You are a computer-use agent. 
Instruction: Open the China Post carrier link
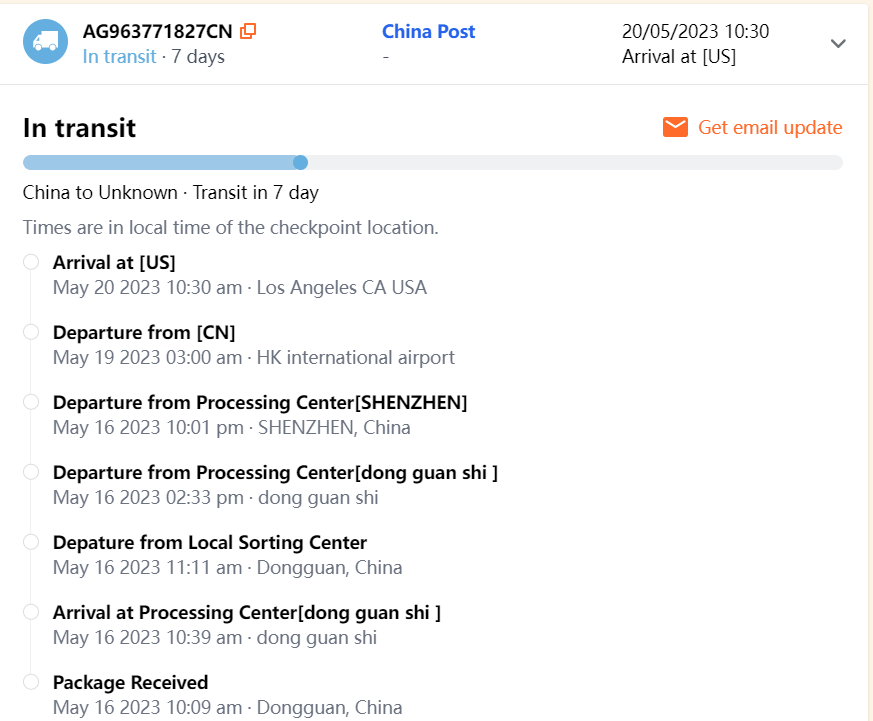[x=428, y=31]
